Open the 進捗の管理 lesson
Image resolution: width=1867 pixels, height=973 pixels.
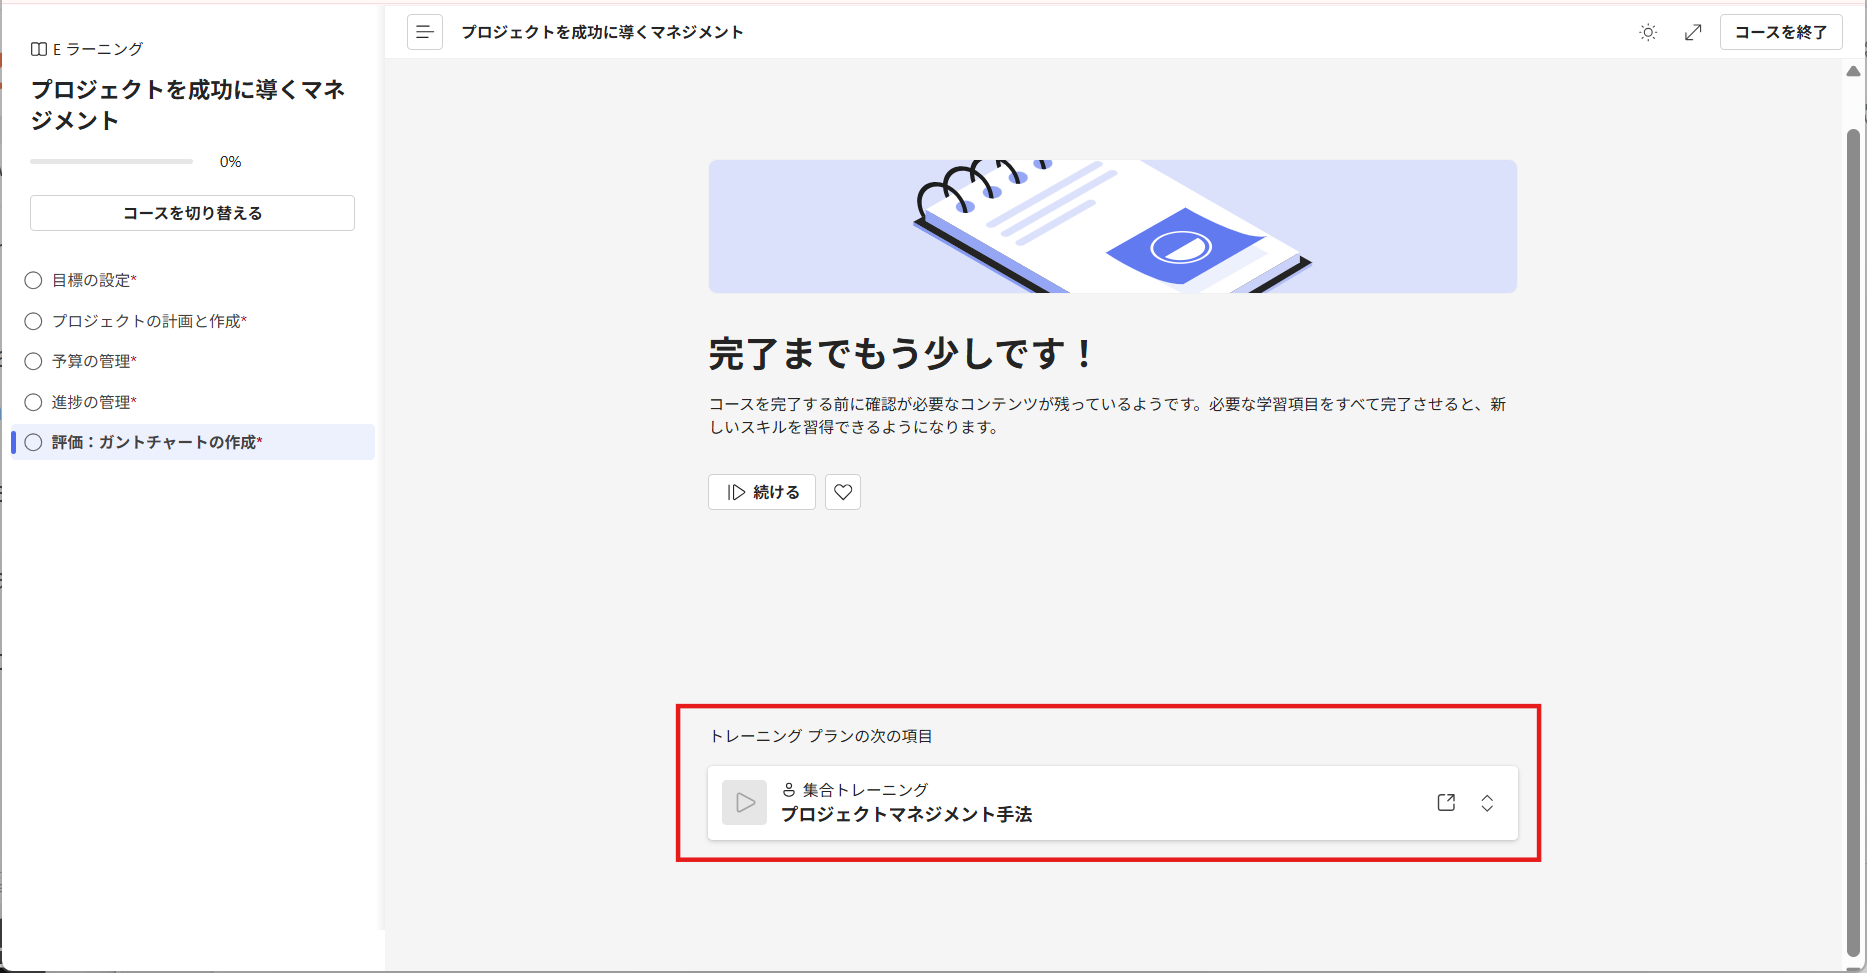click(94, 402)
